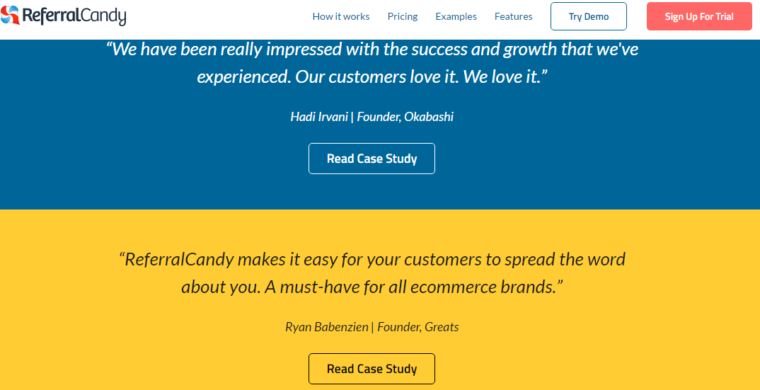Click the Sign Up For Trial button
Viewport: 760px width, 390px height.
pos(699,16)
